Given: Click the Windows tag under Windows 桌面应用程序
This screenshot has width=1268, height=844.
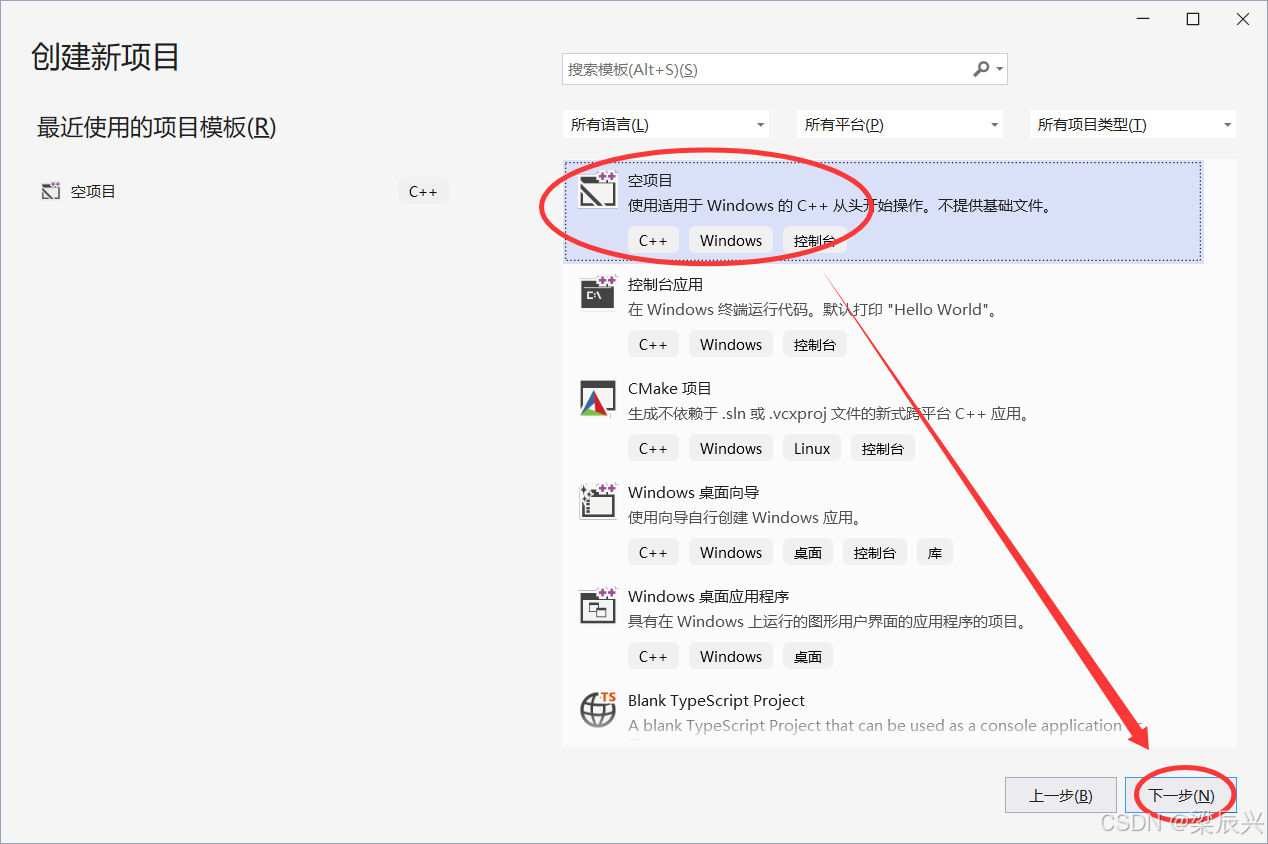Looking at the screenshot, I should pos(731,656).
